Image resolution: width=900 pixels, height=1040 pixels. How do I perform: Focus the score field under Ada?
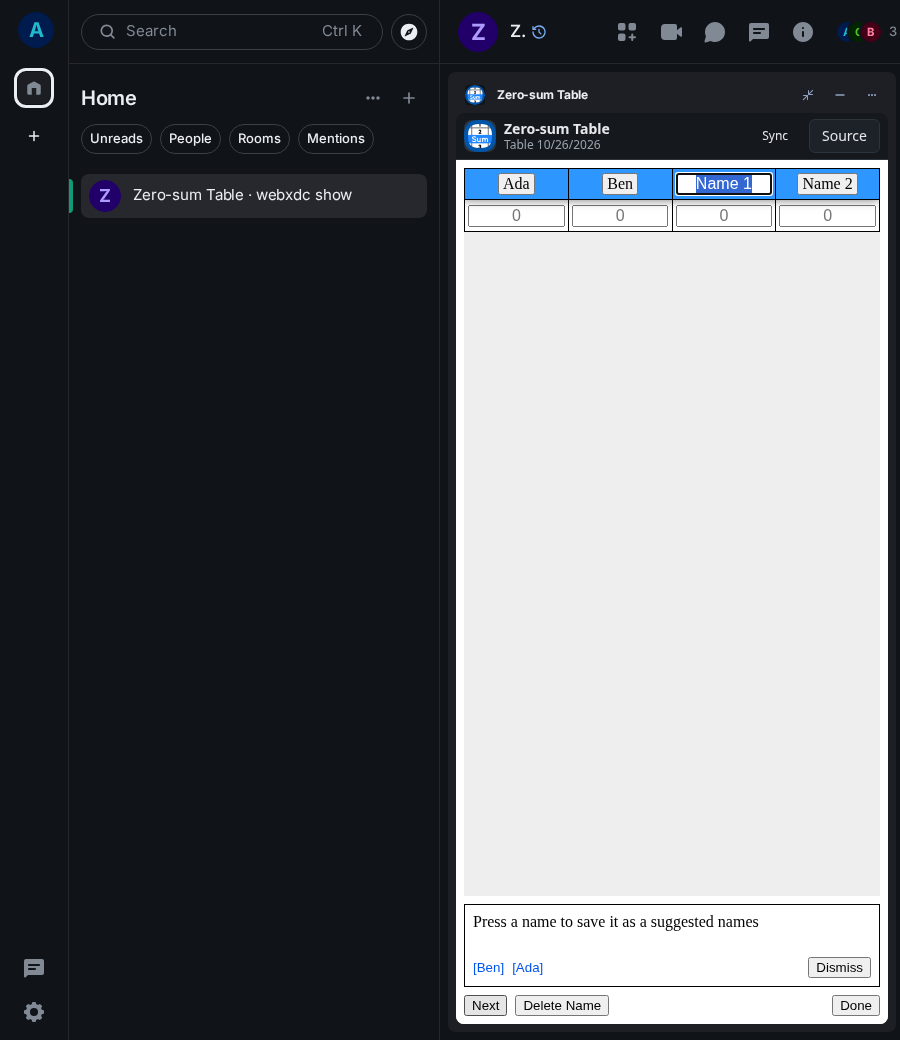(x=516, y=216)
